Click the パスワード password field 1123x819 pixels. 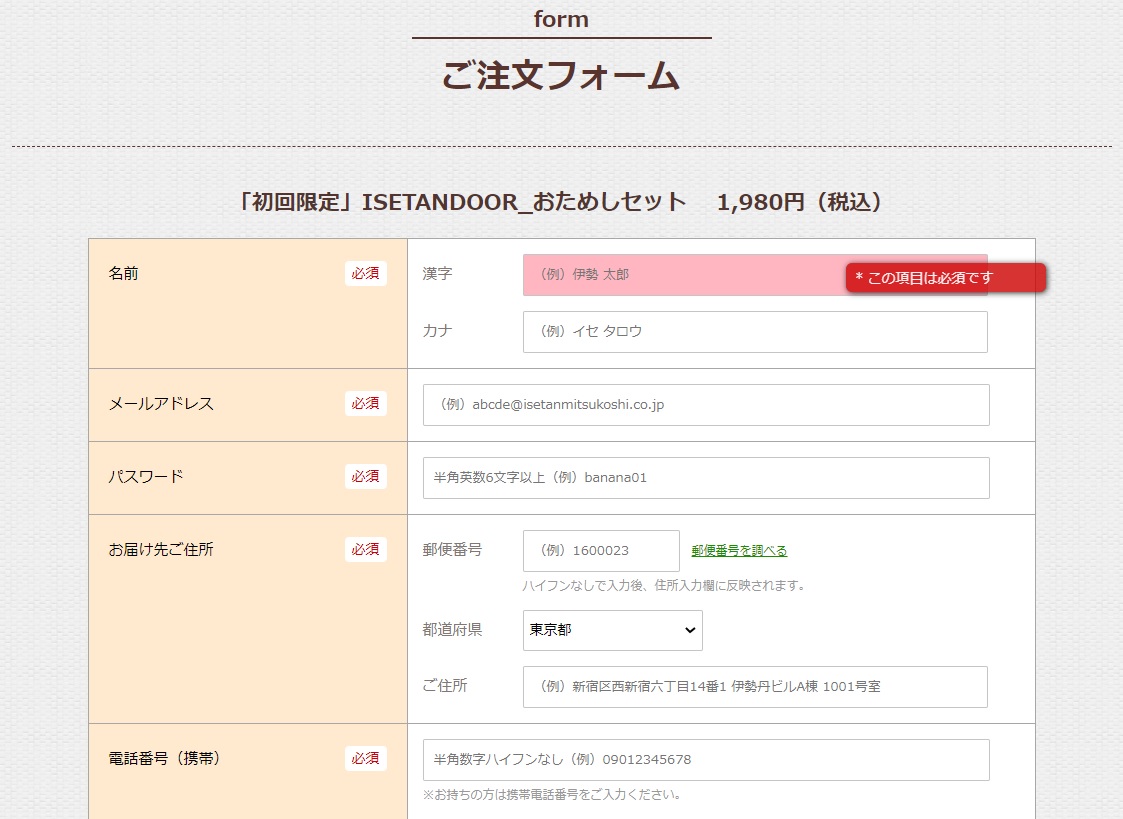point(706,478)
